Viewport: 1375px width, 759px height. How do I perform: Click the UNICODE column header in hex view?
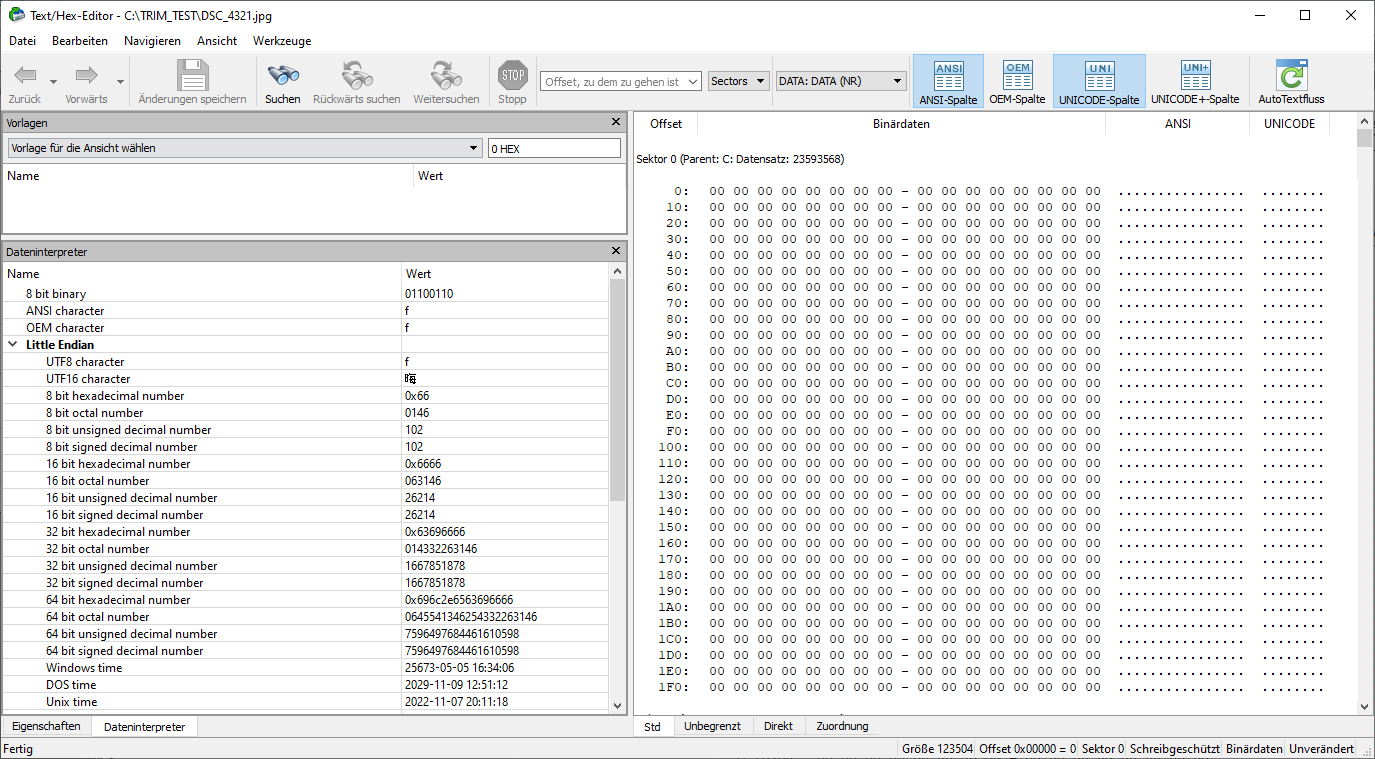(1289, 124)
